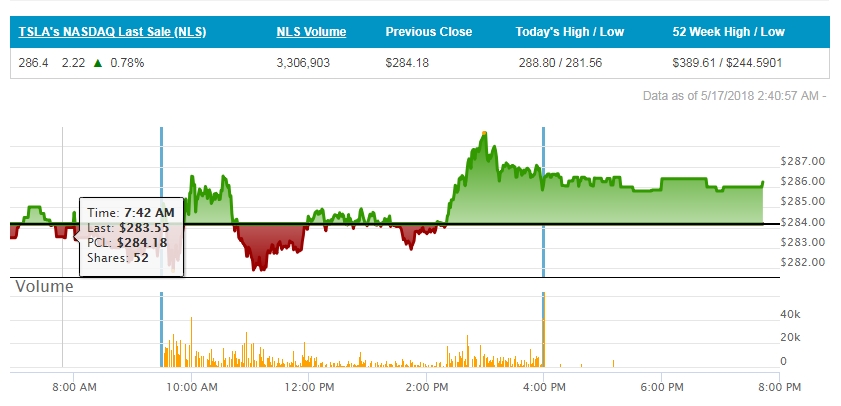Select the 6:00 PM time axis label
The width and height of the screenshot is (841, 406).
click(x=662, y=387)
